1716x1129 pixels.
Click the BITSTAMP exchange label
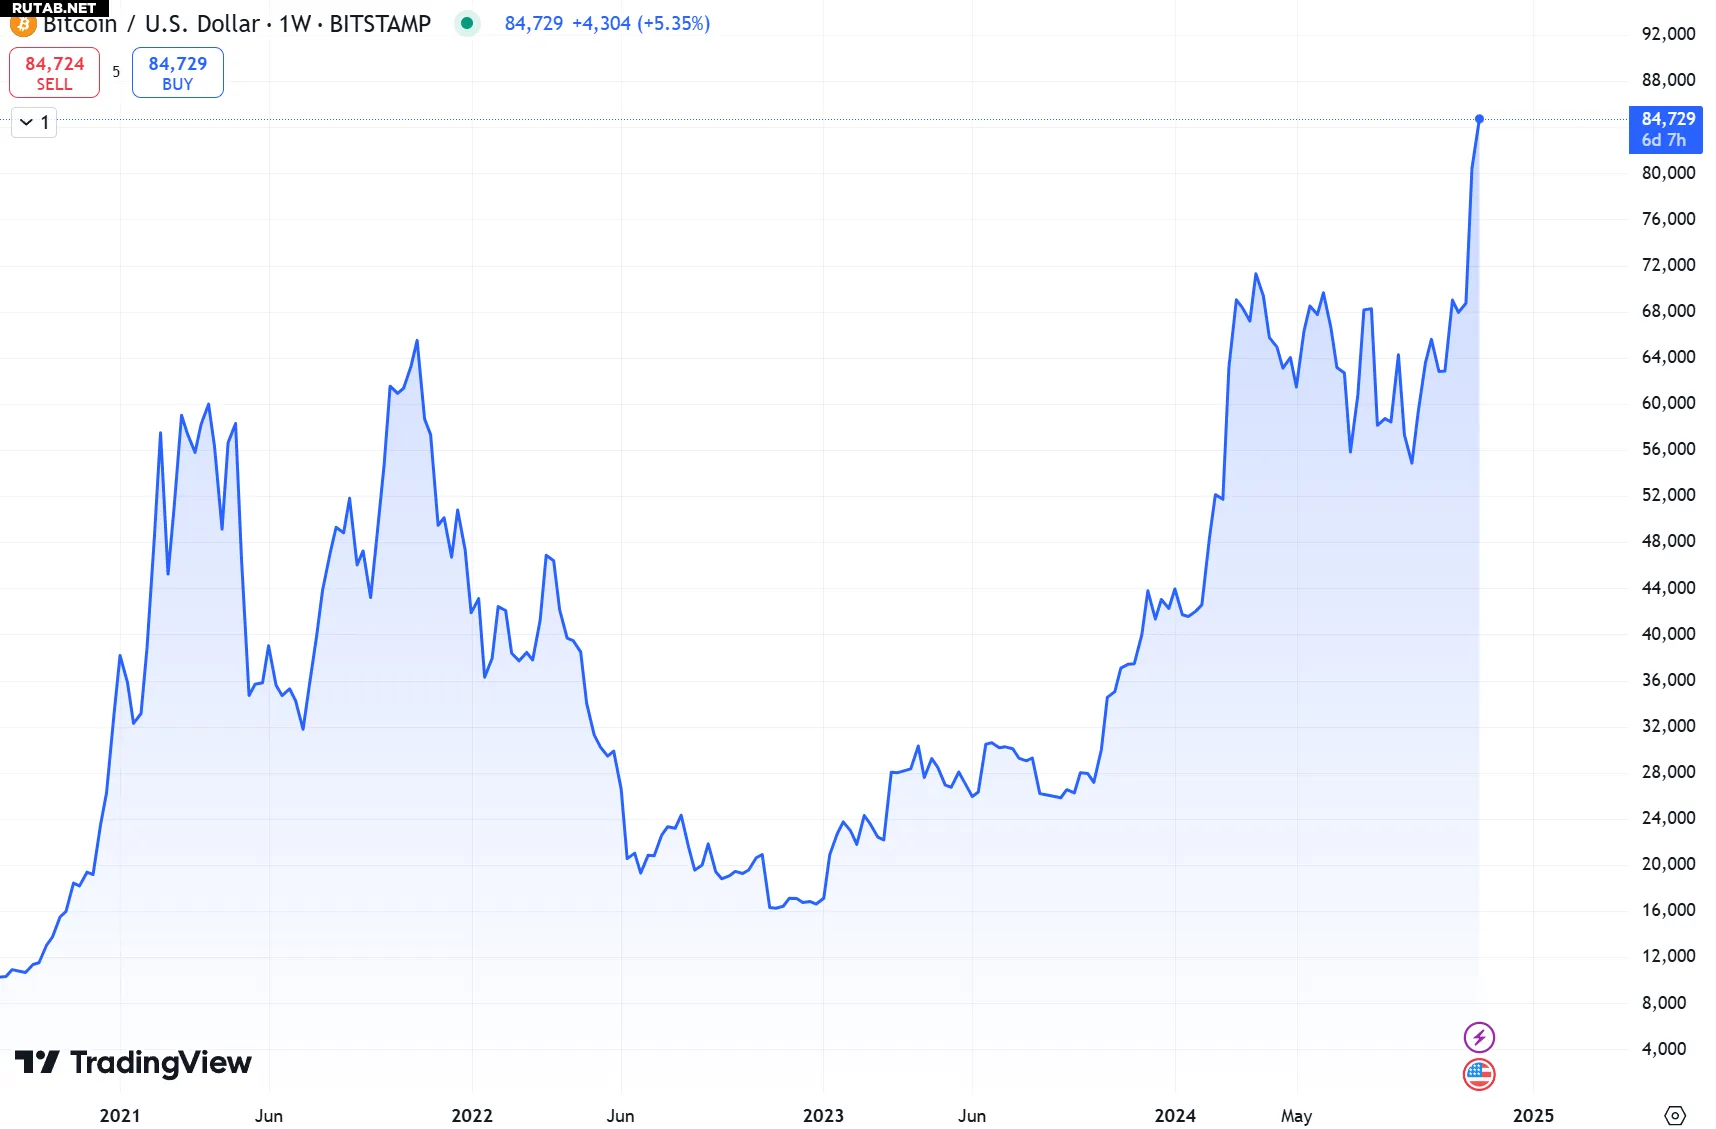380,24
